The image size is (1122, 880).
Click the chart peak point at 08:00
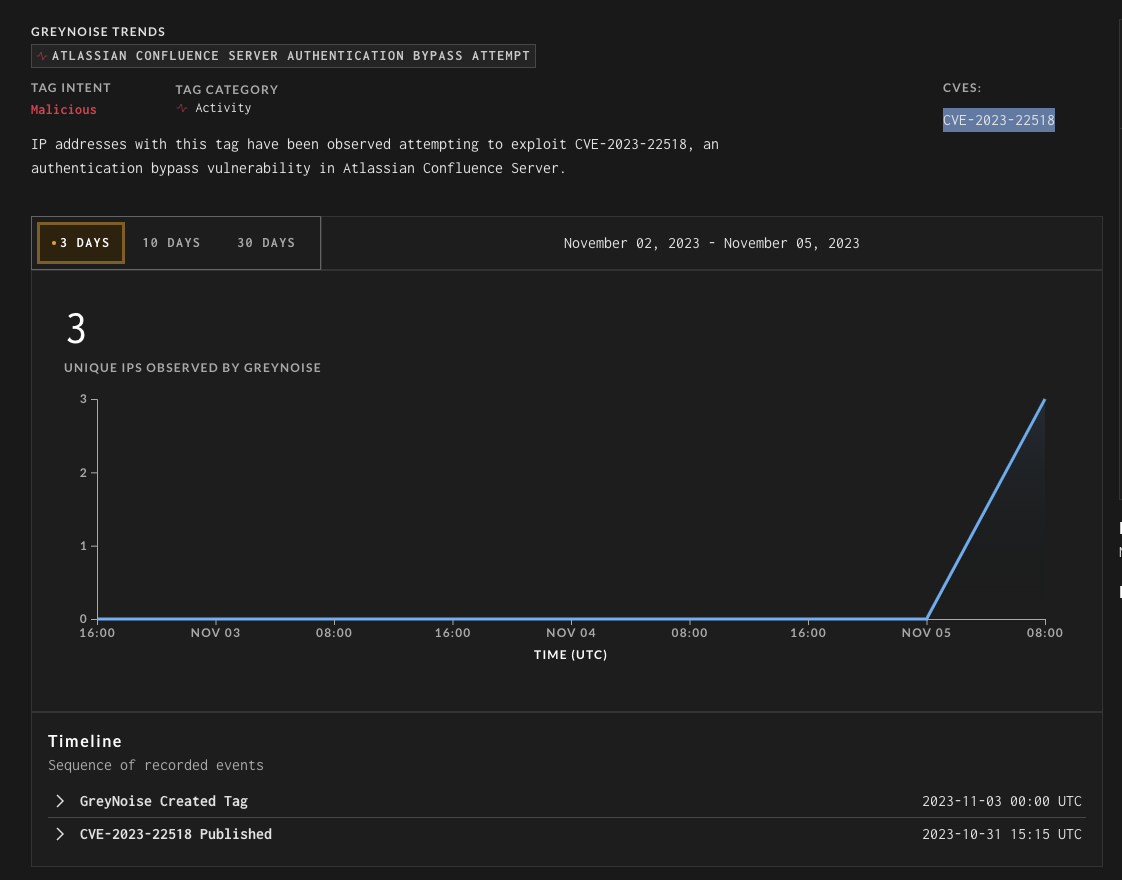[1045, 399]
